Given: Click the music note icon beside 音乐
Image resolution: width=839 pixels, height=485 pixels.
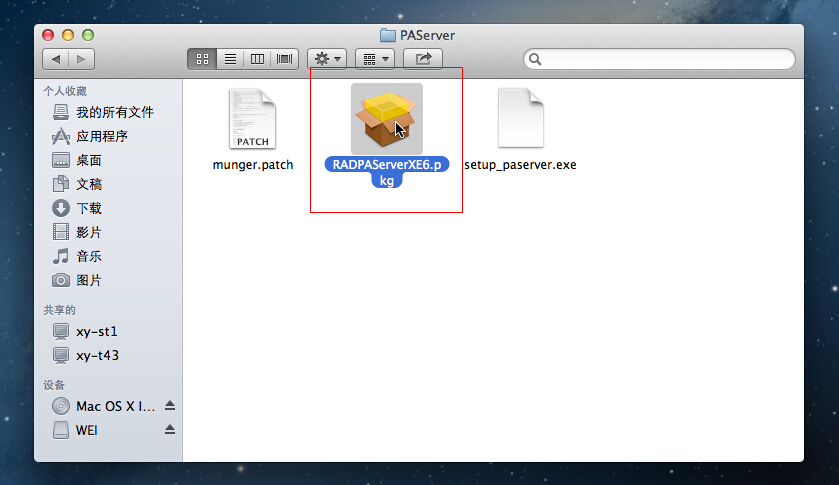Looking at the screenshot, I should (60, 256).
